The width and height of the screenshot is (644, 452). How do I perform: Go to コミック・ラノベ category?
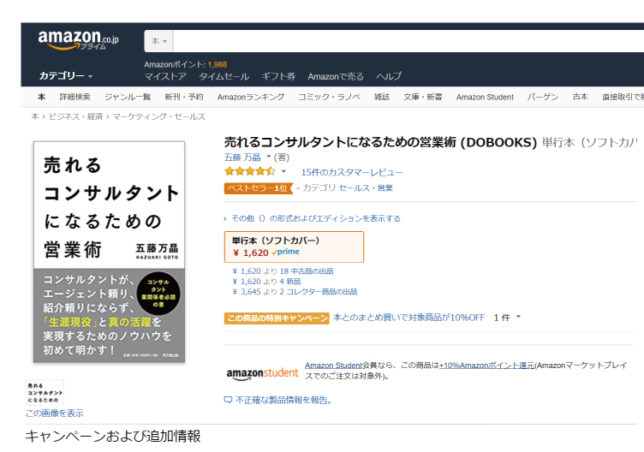(329, 97)
